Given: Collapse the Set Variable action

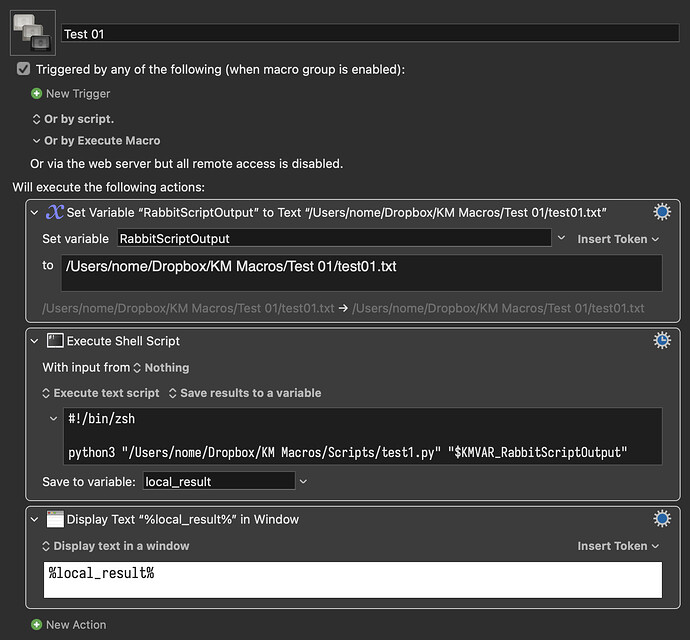Looking at the screenshot, I should click(35, 212).
